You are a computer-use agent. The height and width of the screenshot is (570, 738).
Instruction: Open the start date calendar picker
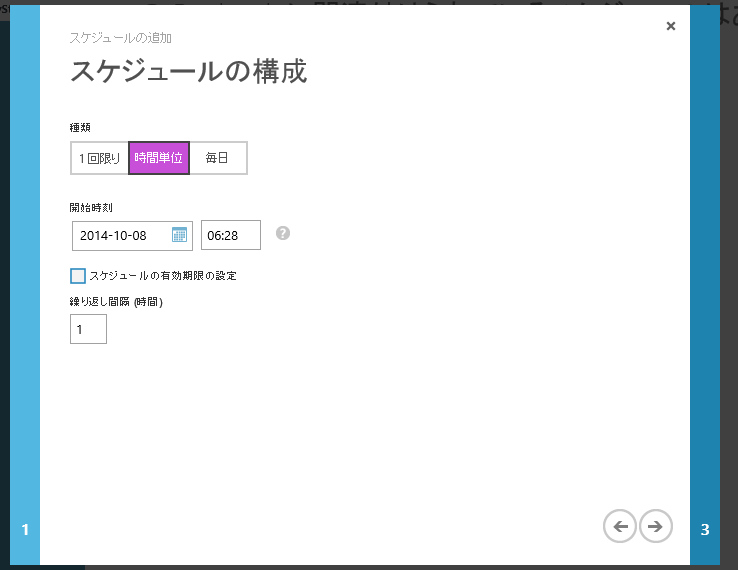click(179, 235)
